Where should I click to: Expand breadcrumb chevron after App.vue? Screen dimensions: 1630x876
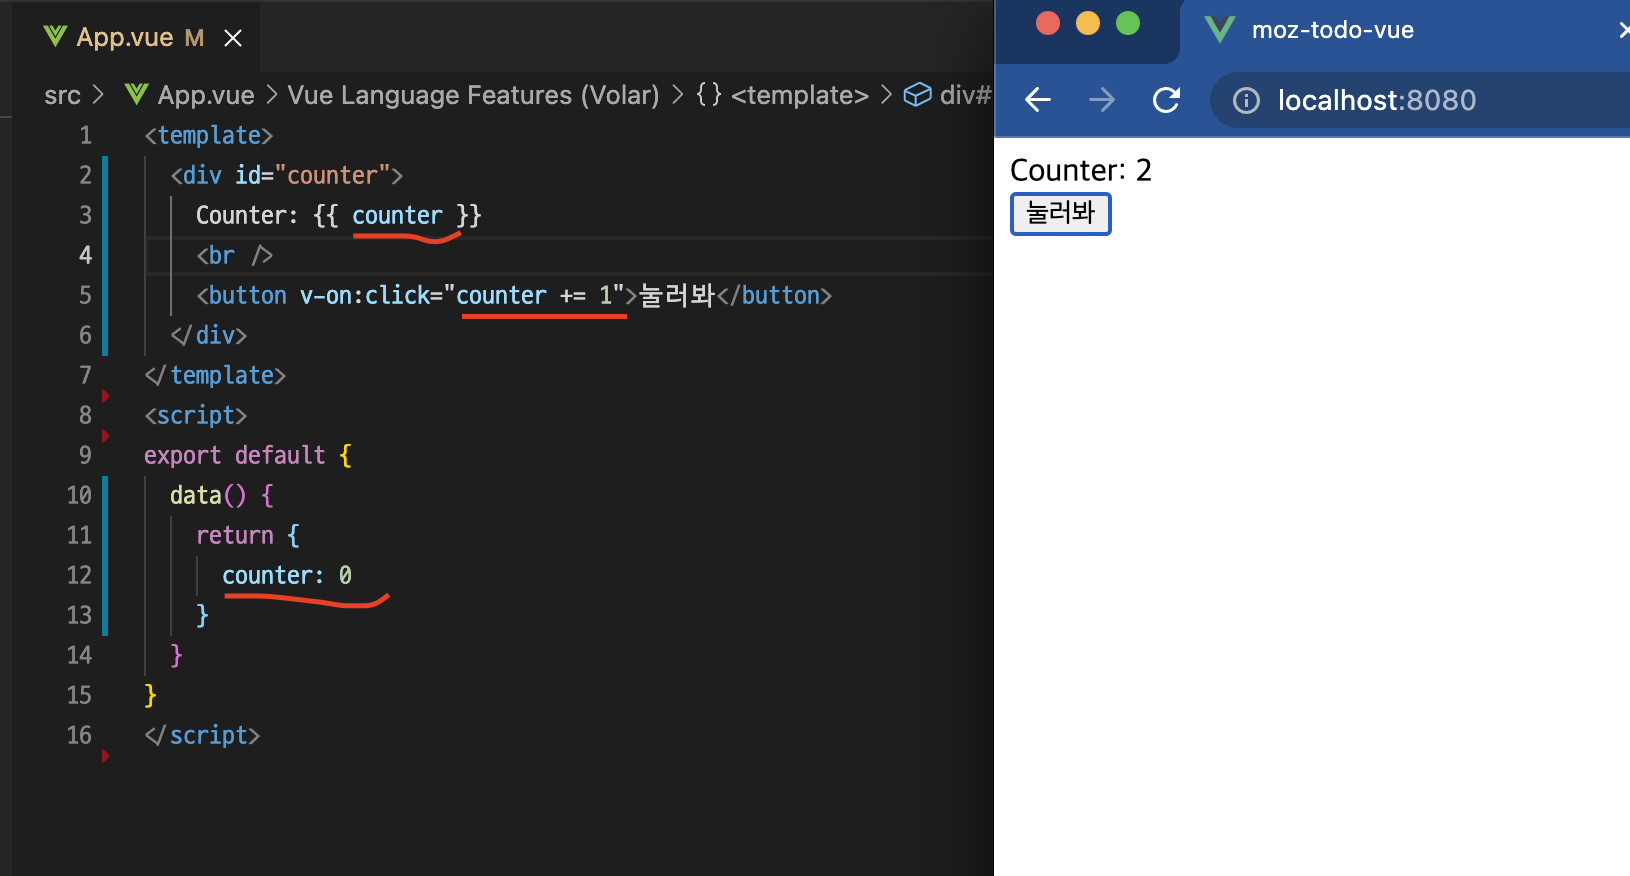271,95
